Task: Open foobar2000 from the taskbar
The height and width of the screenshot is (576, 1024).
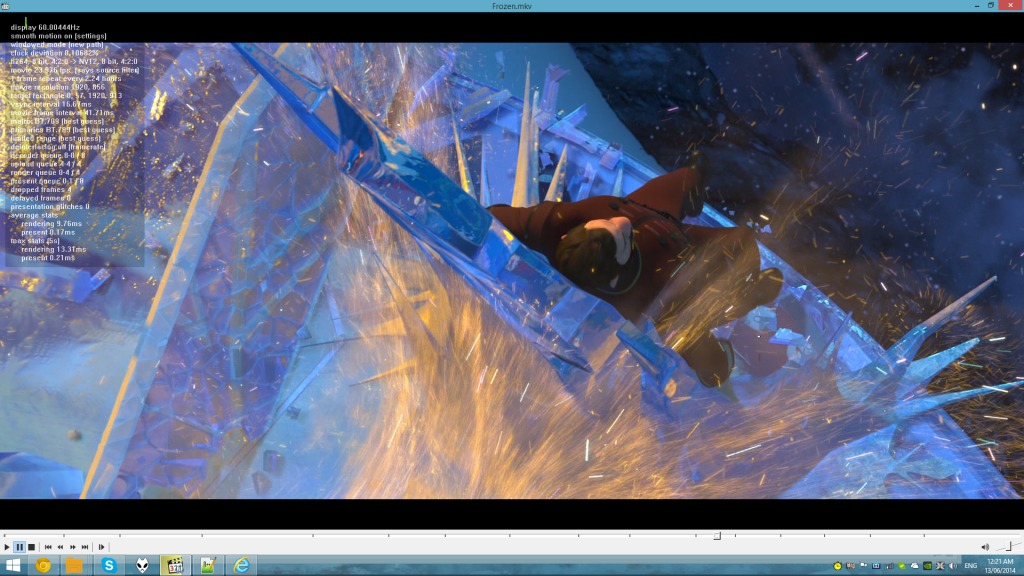Action: [x=142, y=566]
